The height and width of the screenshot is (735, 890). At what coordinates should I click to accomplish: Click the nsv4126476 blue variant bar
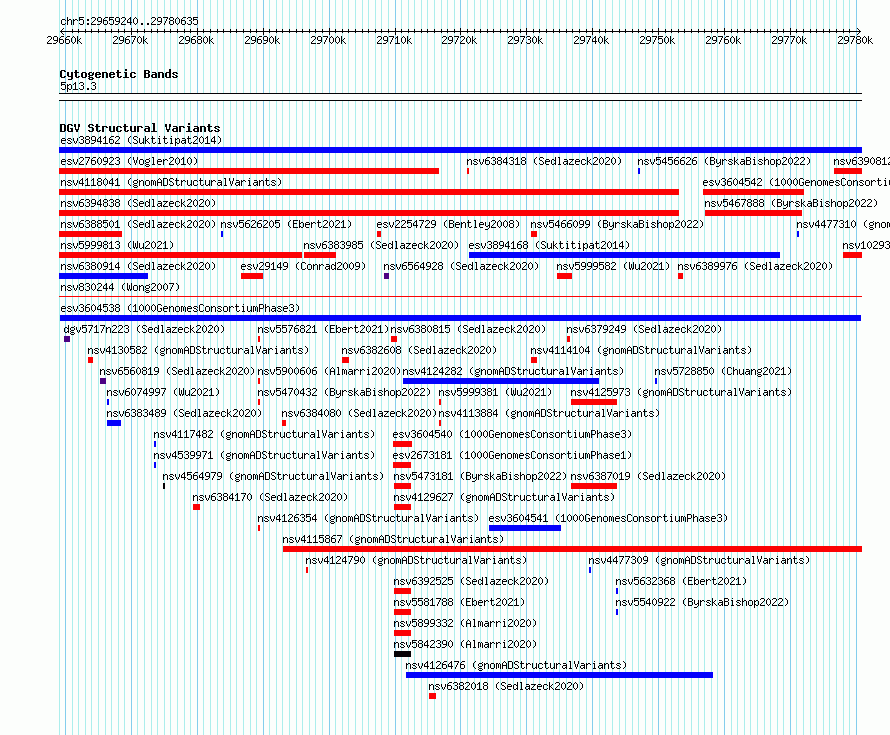(559, 675)
